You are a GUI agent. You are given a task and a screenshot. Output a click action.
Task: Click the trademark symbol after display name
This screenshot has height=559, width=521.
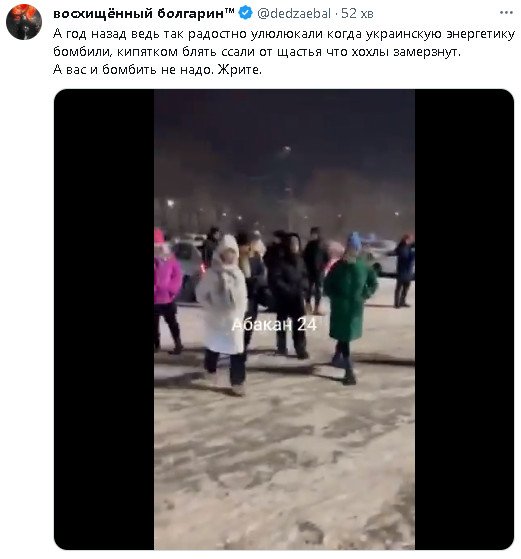click(x=229, y=11)
